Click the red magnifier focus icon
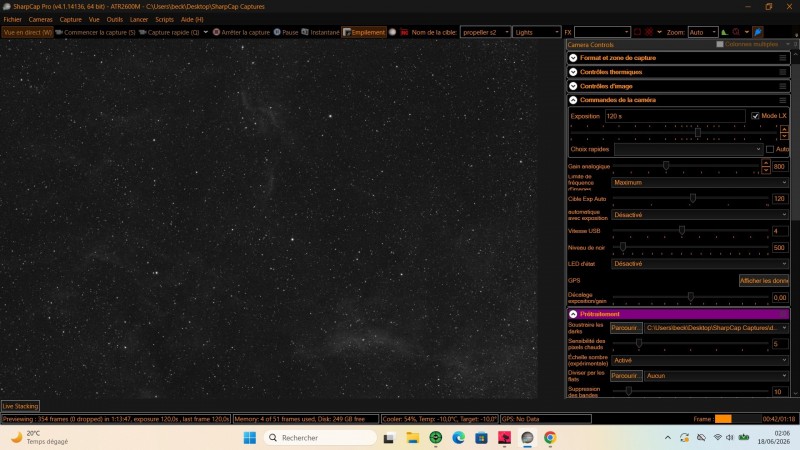This screenshot has height=450, width=800. [736, 32]
